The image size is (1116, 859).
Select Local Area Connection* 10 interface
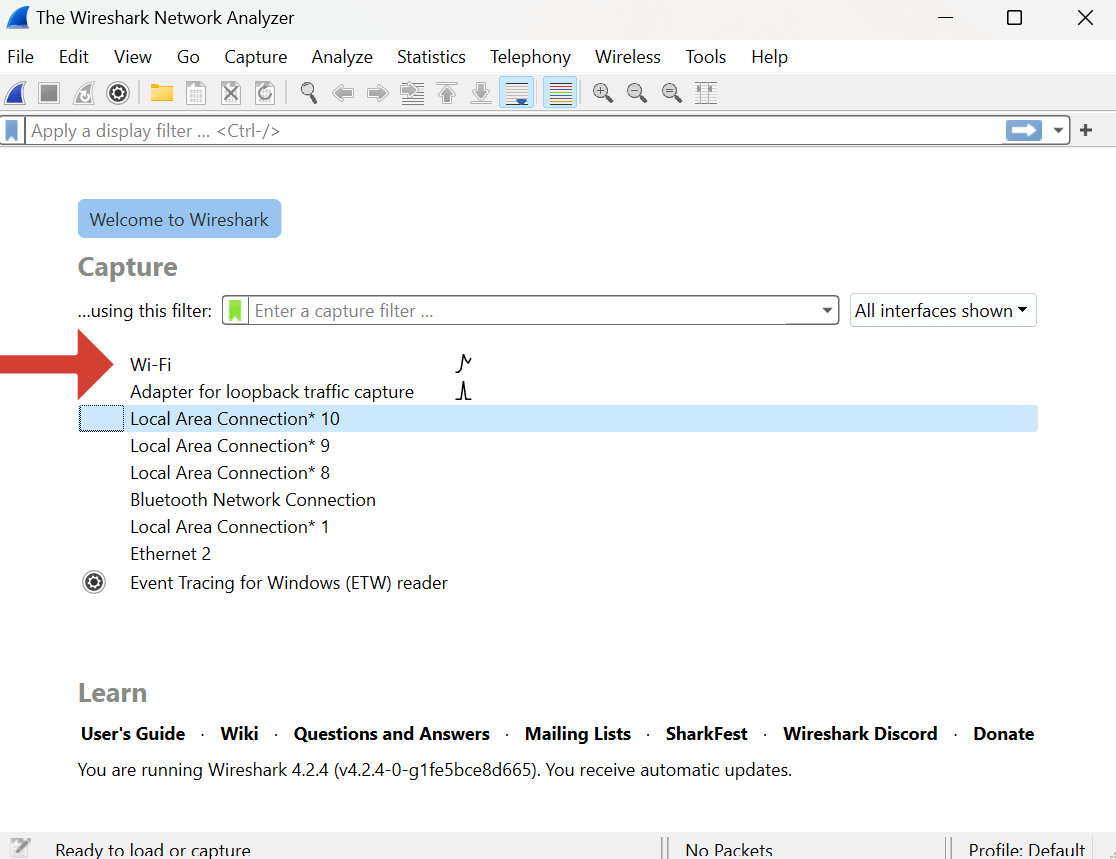[558, 418]
